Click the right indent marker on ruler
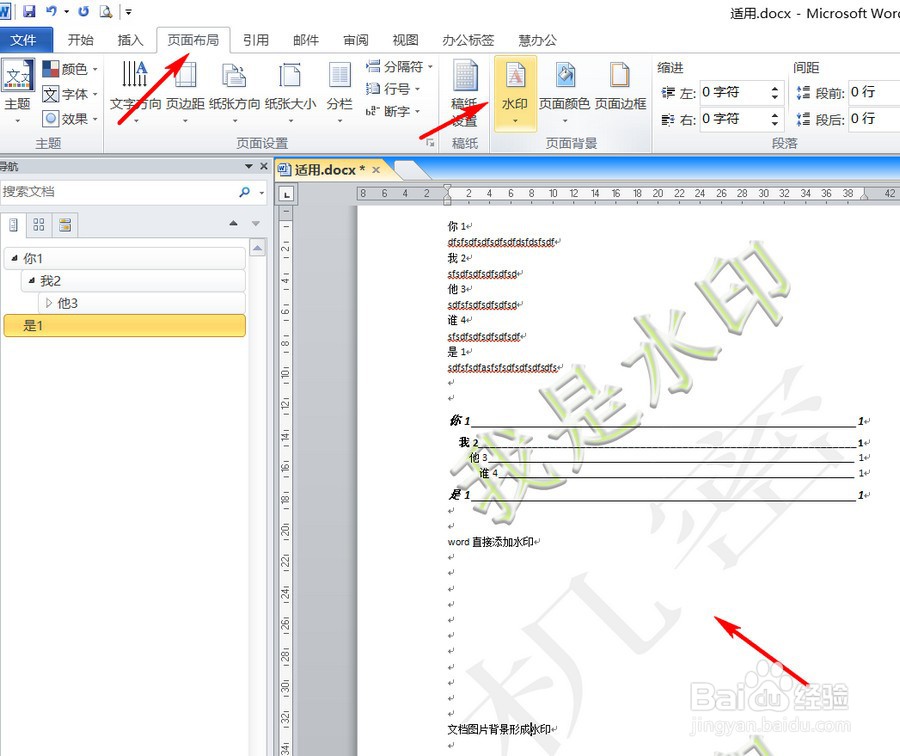 coord(864,196)
